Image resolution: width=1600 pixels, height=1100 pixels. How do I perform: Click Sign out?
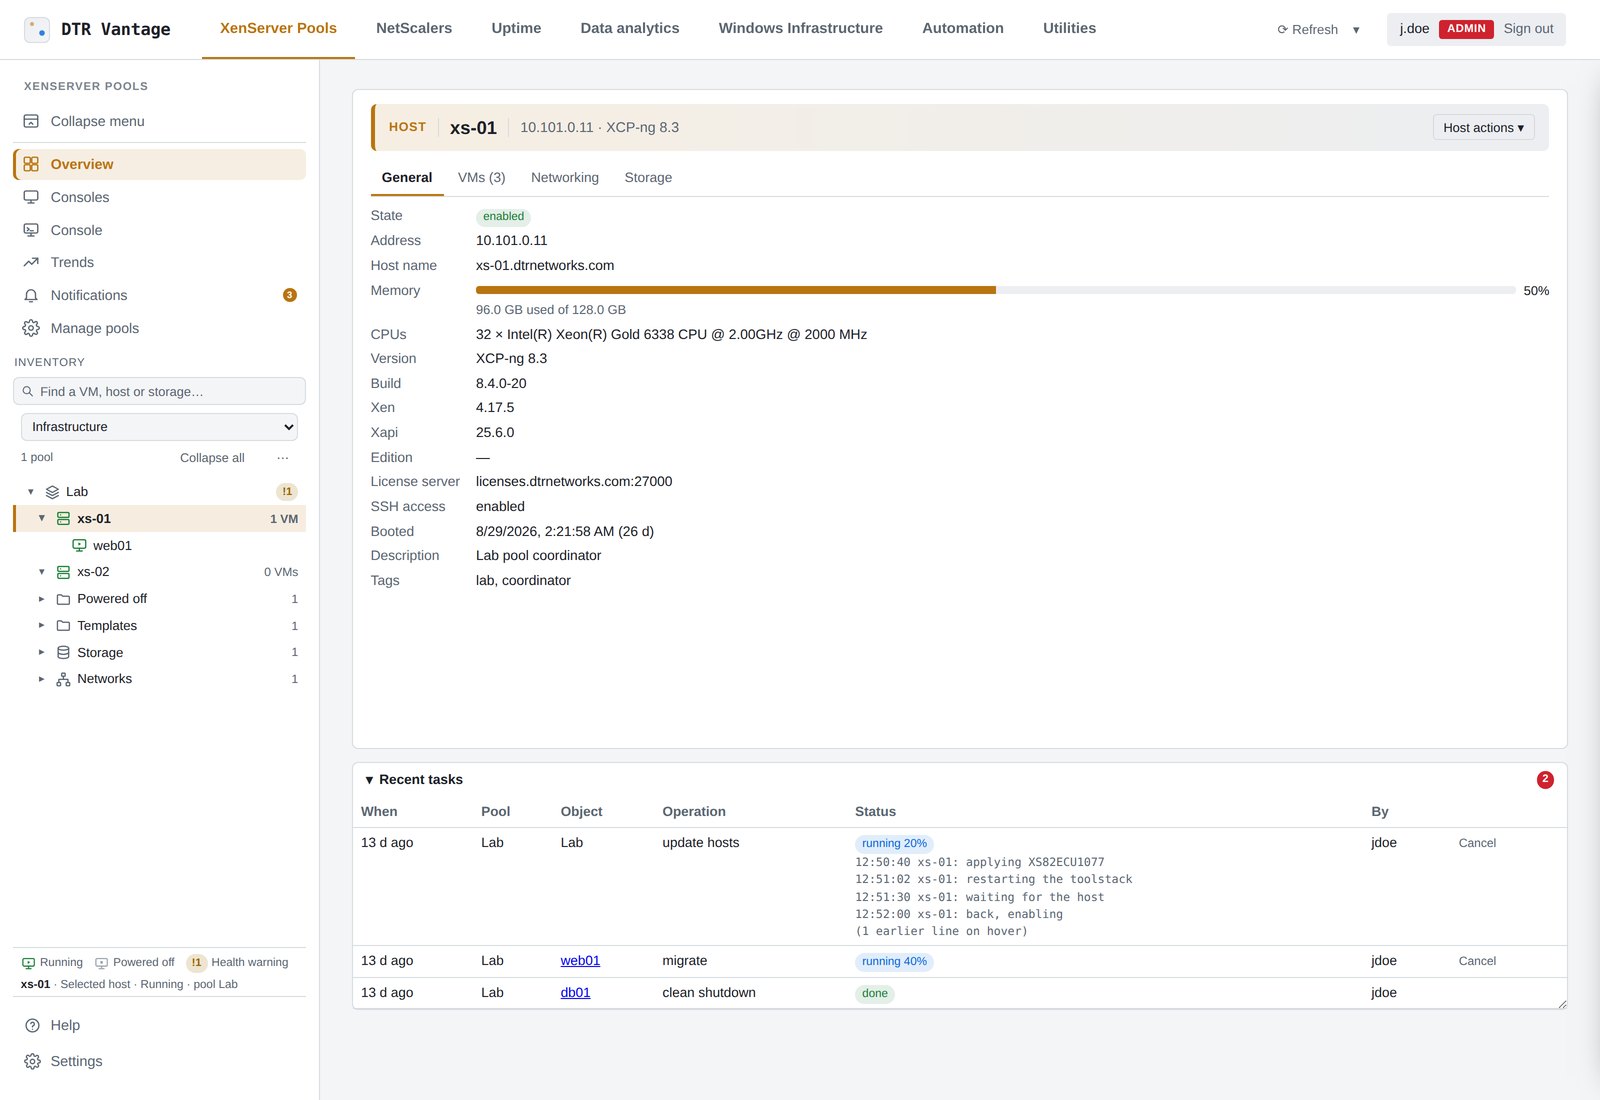click(1528, 29)
